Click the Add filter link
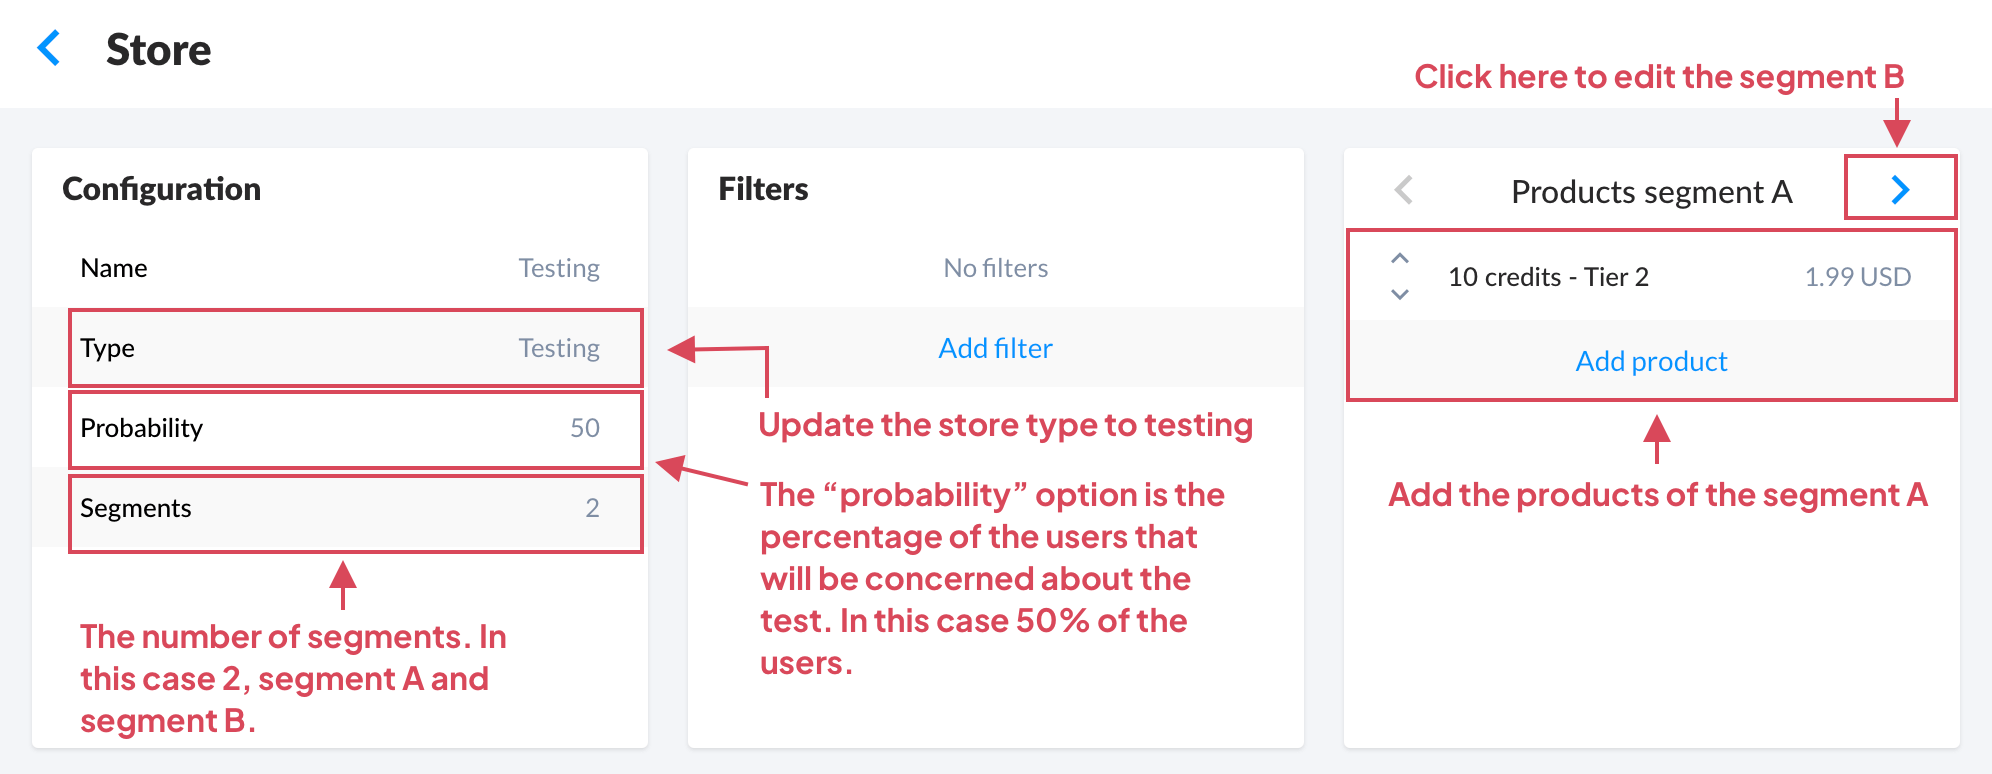 tap(995, 348)
